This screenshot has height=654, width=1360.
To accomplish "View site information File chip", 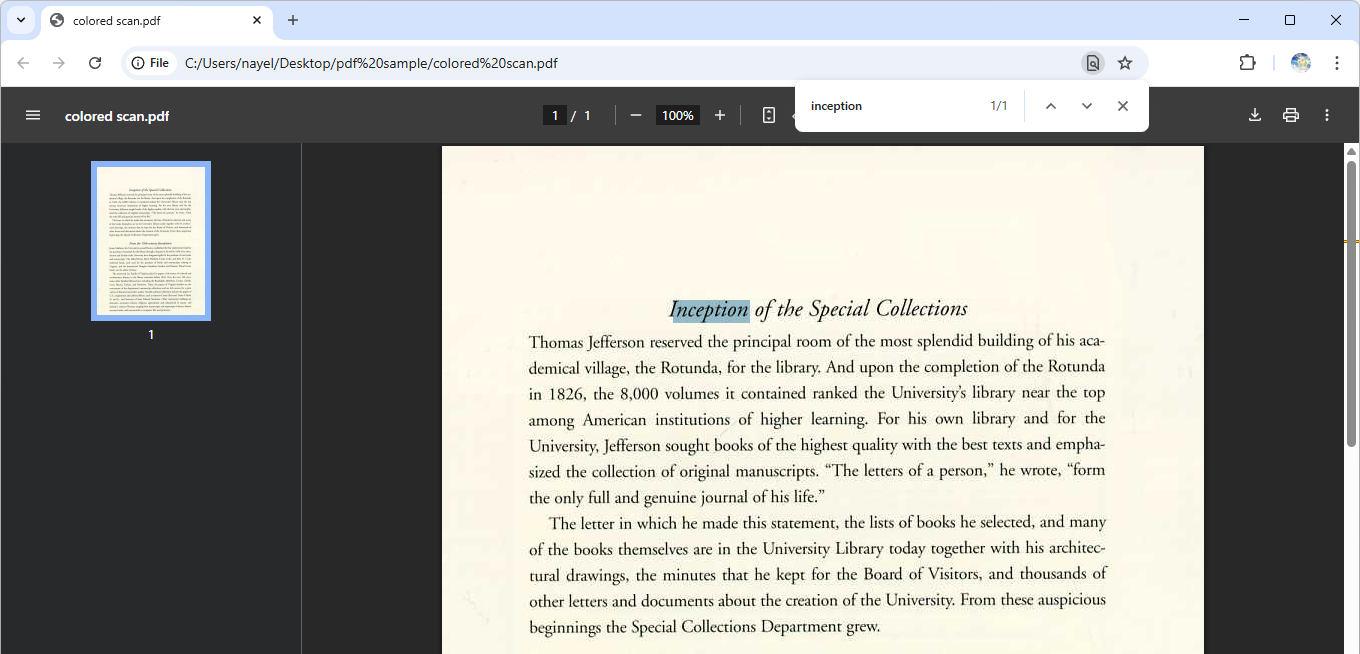I will [x=150, y=63].
